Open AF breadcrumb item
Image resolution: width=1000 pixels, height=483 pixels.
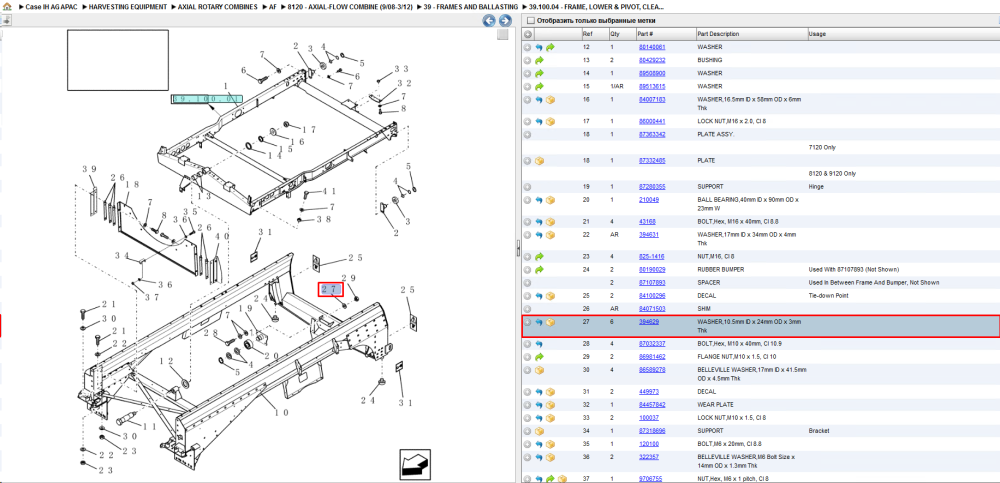coord(273,6)
